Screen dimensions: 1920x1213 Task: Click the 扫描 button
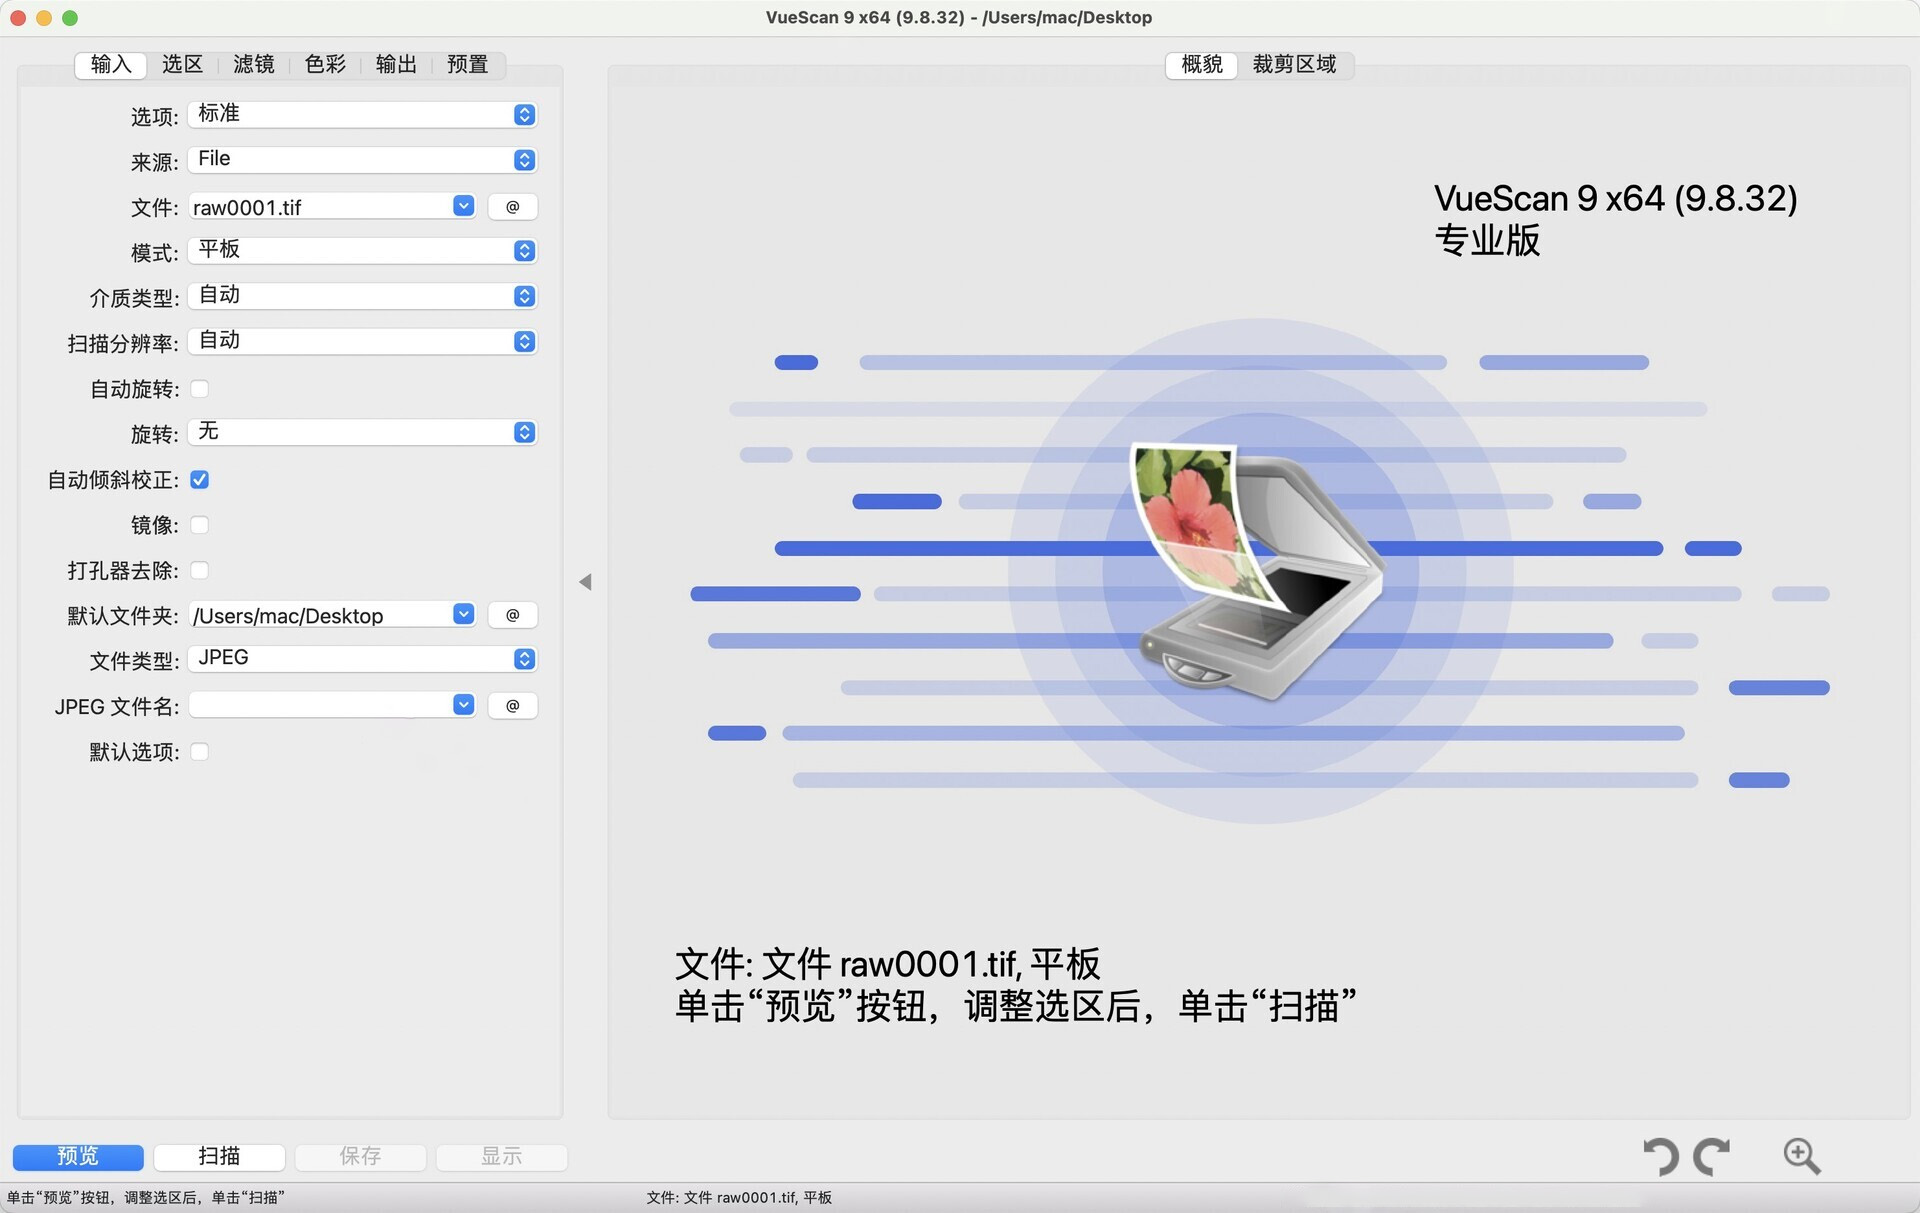(x=219, y=1157)
